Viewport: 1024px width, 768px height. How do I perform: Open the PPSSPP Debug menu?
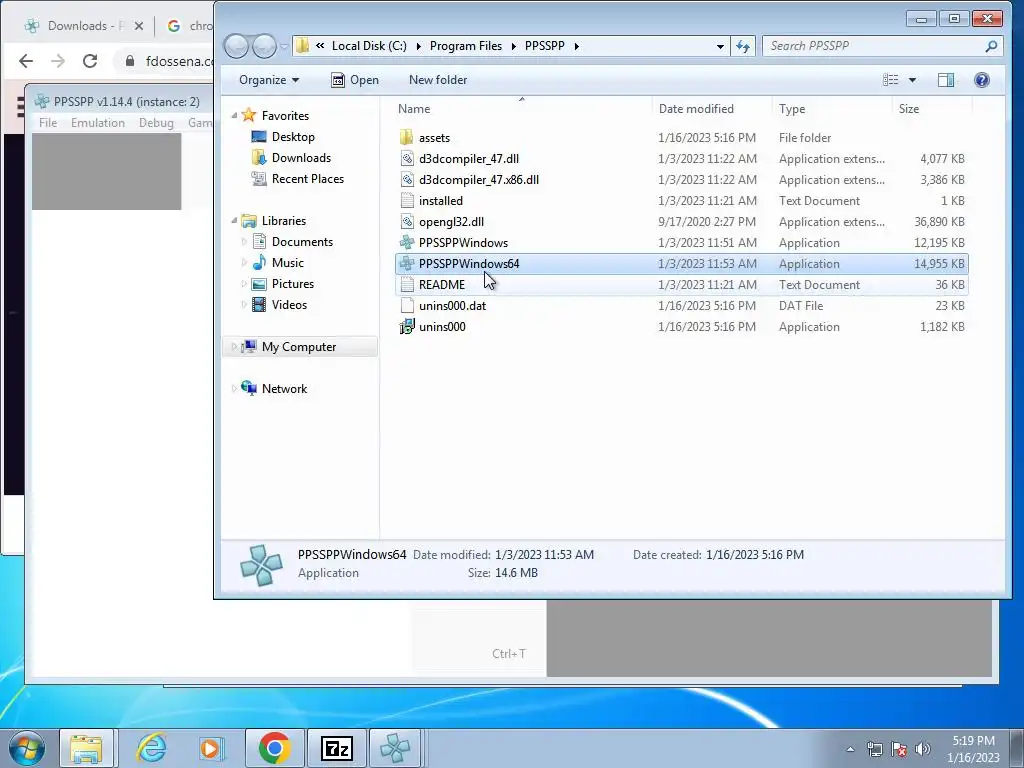point(156,123)
